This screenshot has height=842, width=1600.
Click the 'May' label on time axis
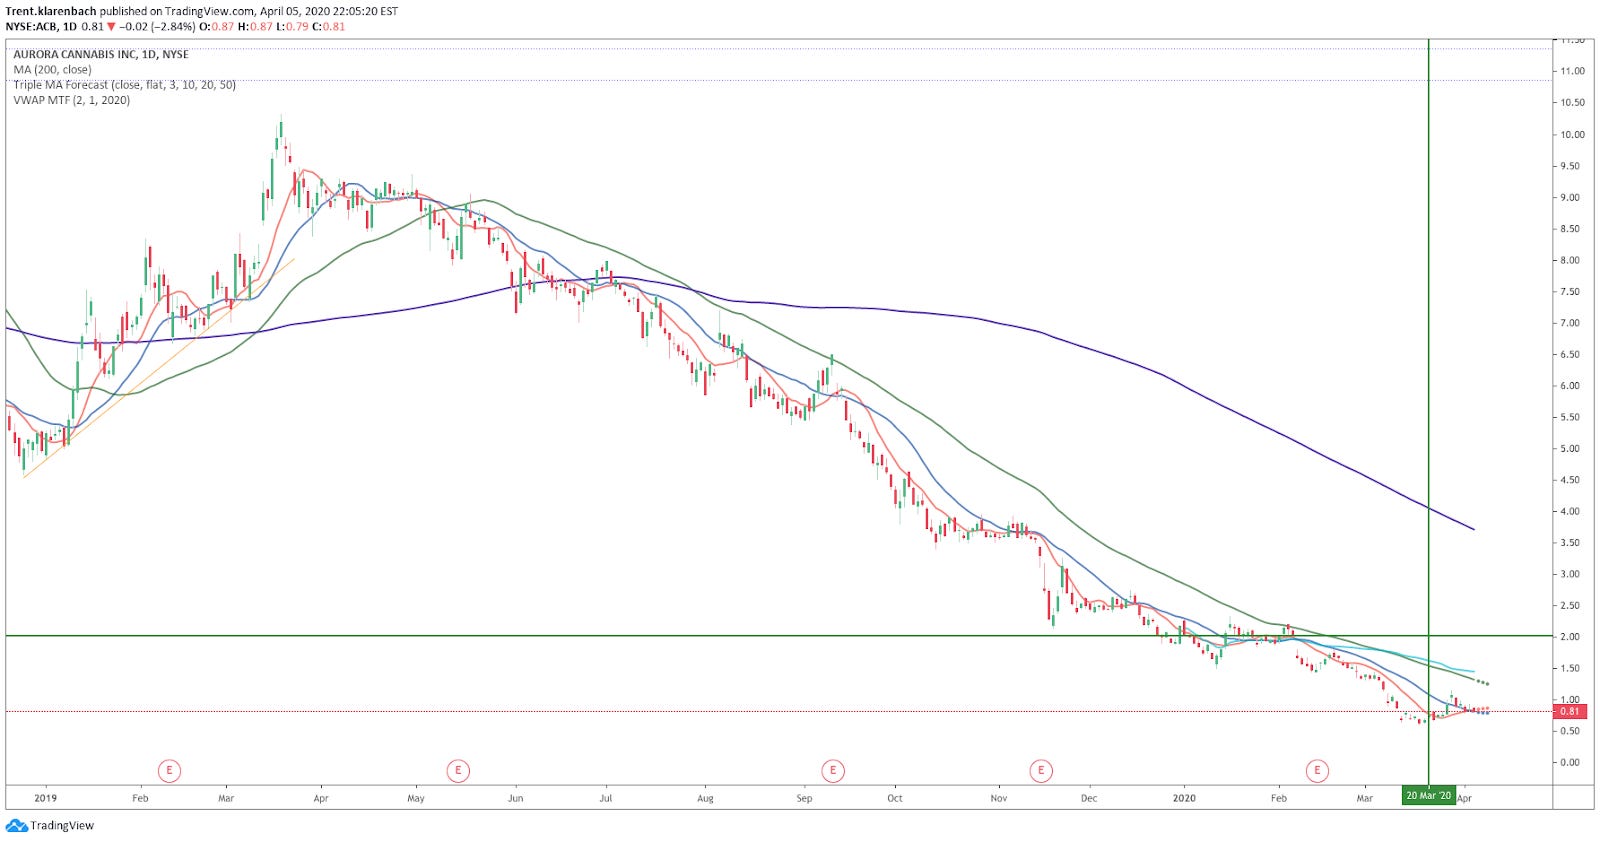click(x=416, y=798)
